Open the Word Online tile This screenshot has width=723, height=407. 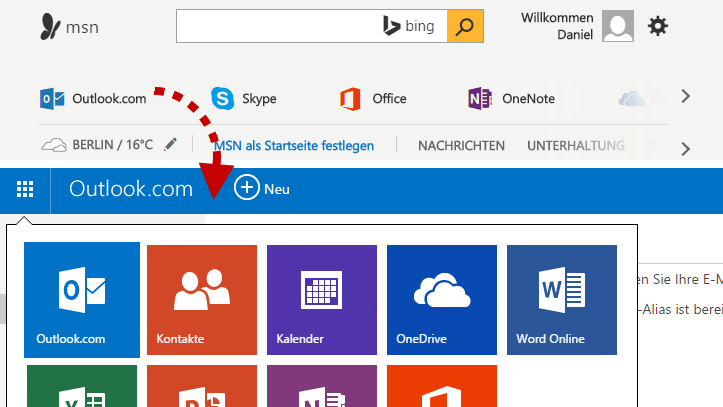tap(562, 300)
